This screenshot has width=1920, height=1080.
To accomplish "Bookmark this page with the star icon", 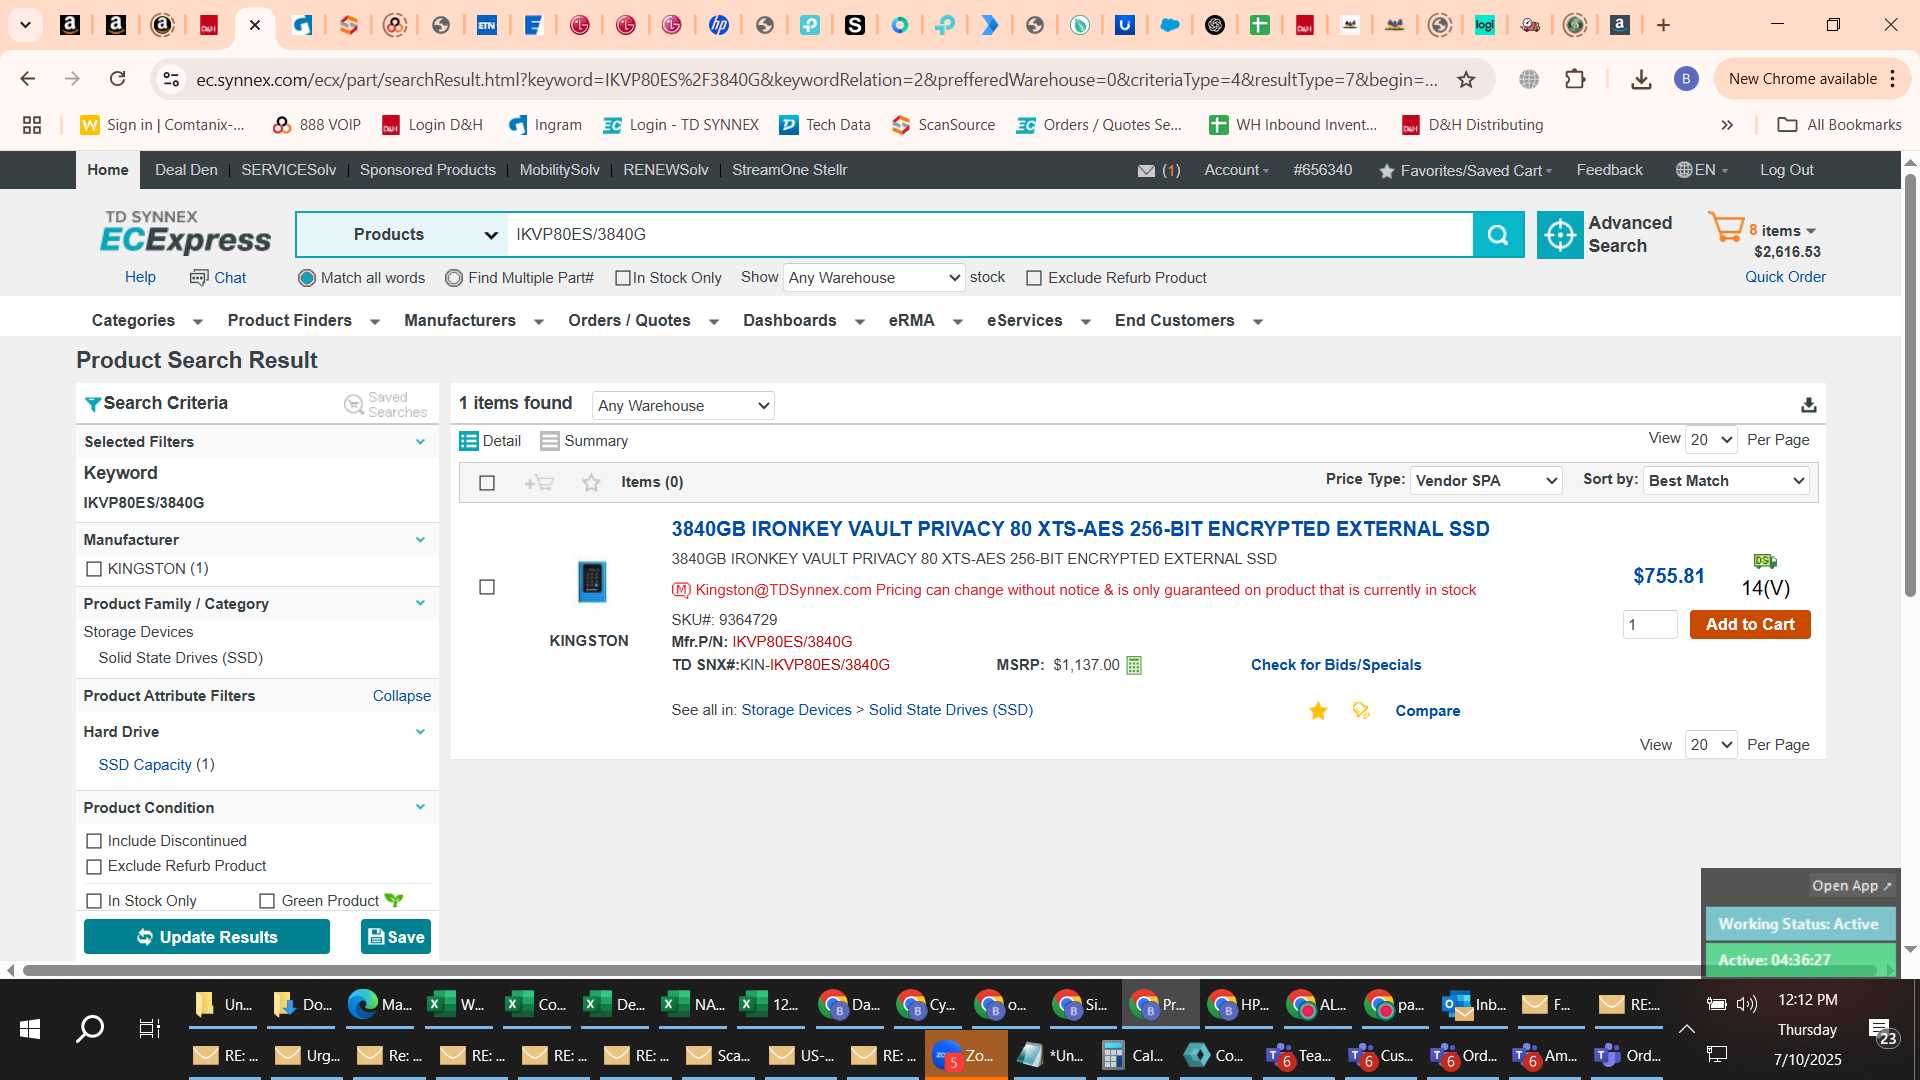I will coord(1466,79).
